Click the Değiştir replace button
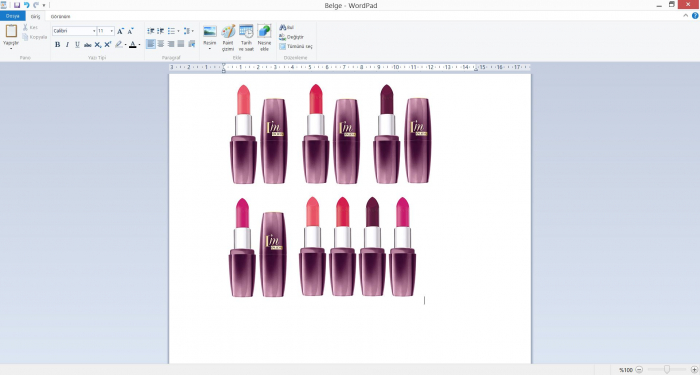Viewport: 700px width, 375px height. [x=292, y=37]
